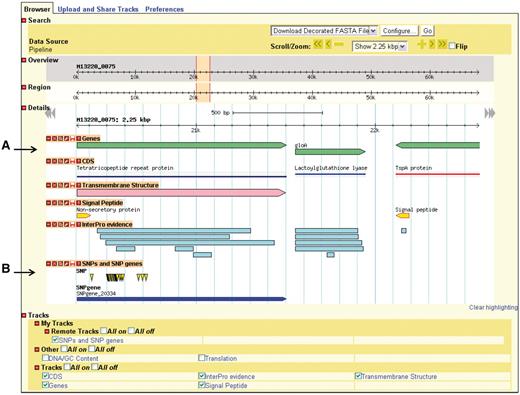Image resolution: width=520 pixels, height=395 pixels.
Task: Collapse the main Tracks section
Action: coord(24,315)
